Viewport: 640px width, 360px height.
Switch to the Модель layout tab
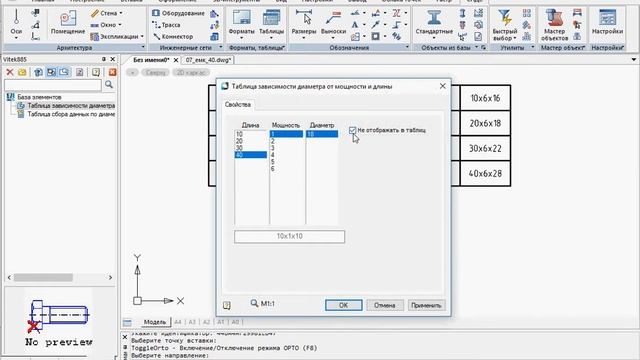(x=155, y=322)
